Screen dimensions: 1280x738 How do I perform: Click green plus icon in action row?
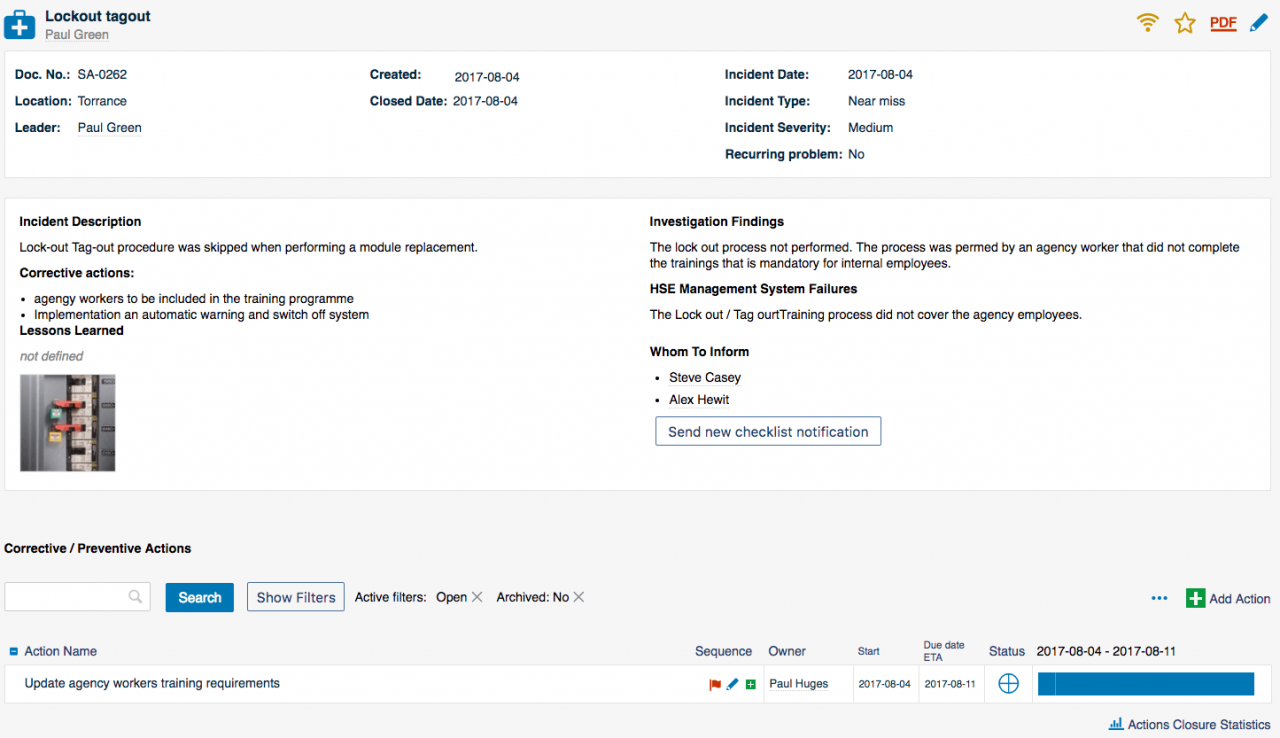751,684
